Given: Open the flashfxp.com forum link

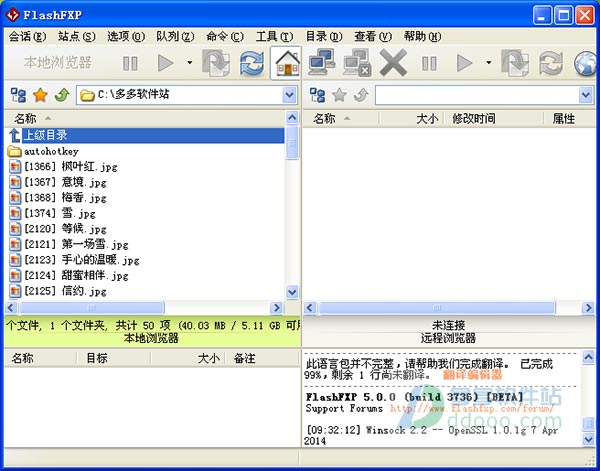Looking at the screenshot, I should [472, 408].
